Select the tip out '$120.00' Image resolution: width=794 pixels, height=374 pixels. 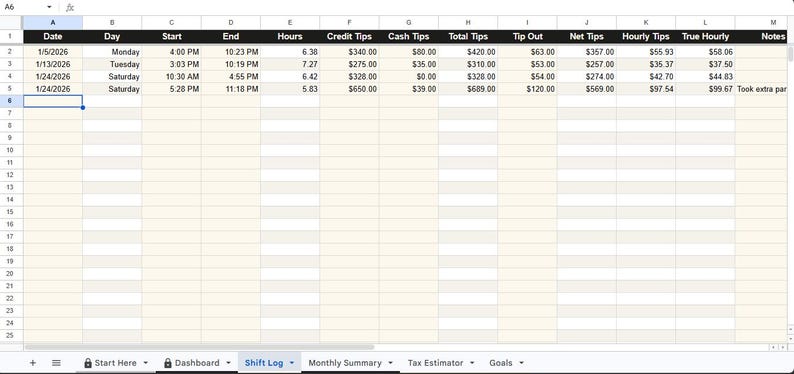[527, 89]
